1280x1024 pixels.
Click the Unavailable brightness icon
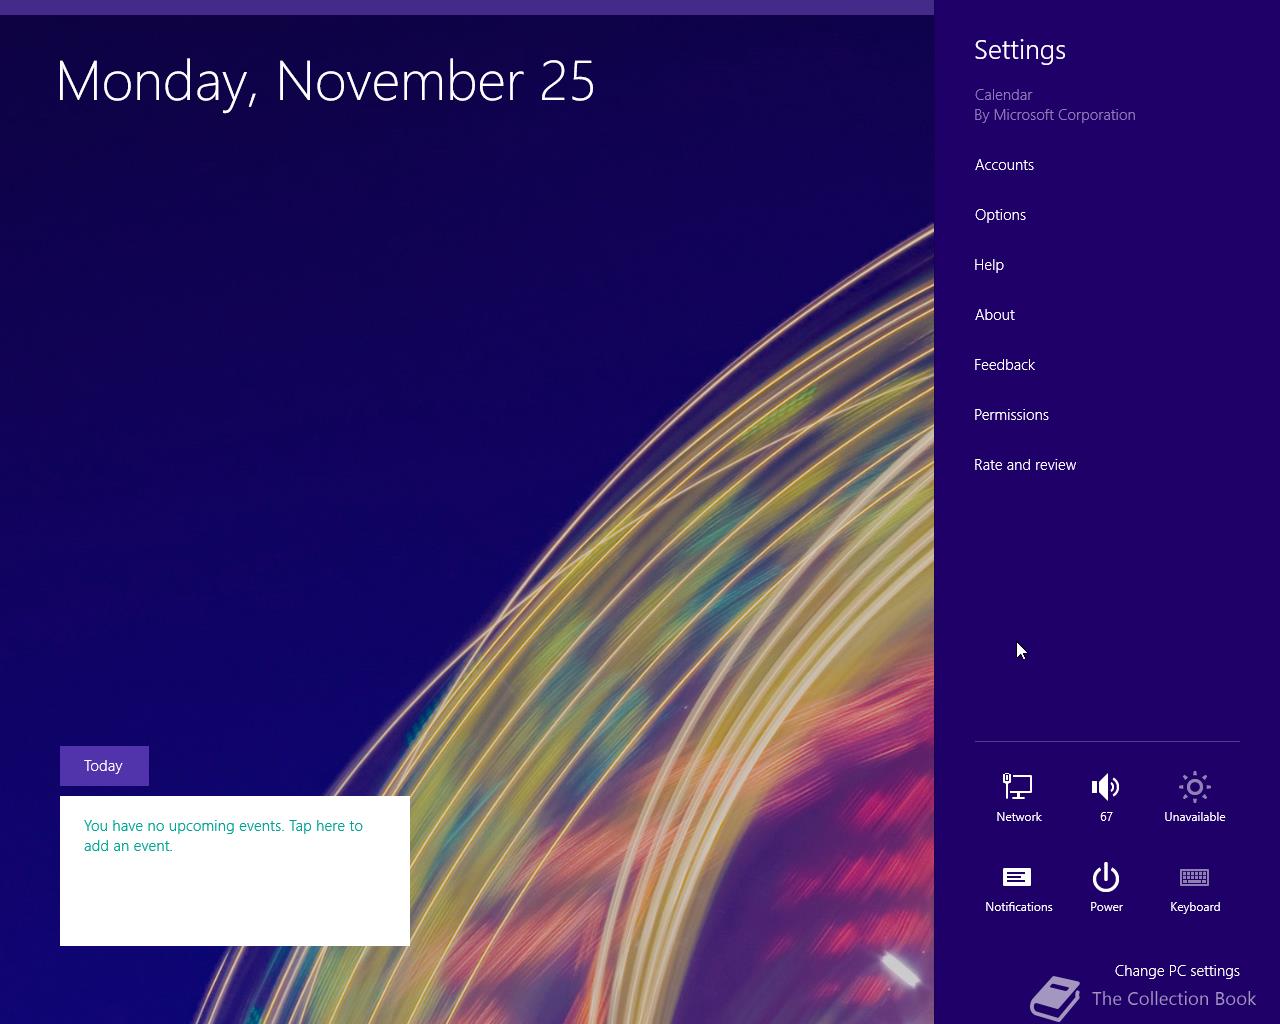[x=1194, y=797]
